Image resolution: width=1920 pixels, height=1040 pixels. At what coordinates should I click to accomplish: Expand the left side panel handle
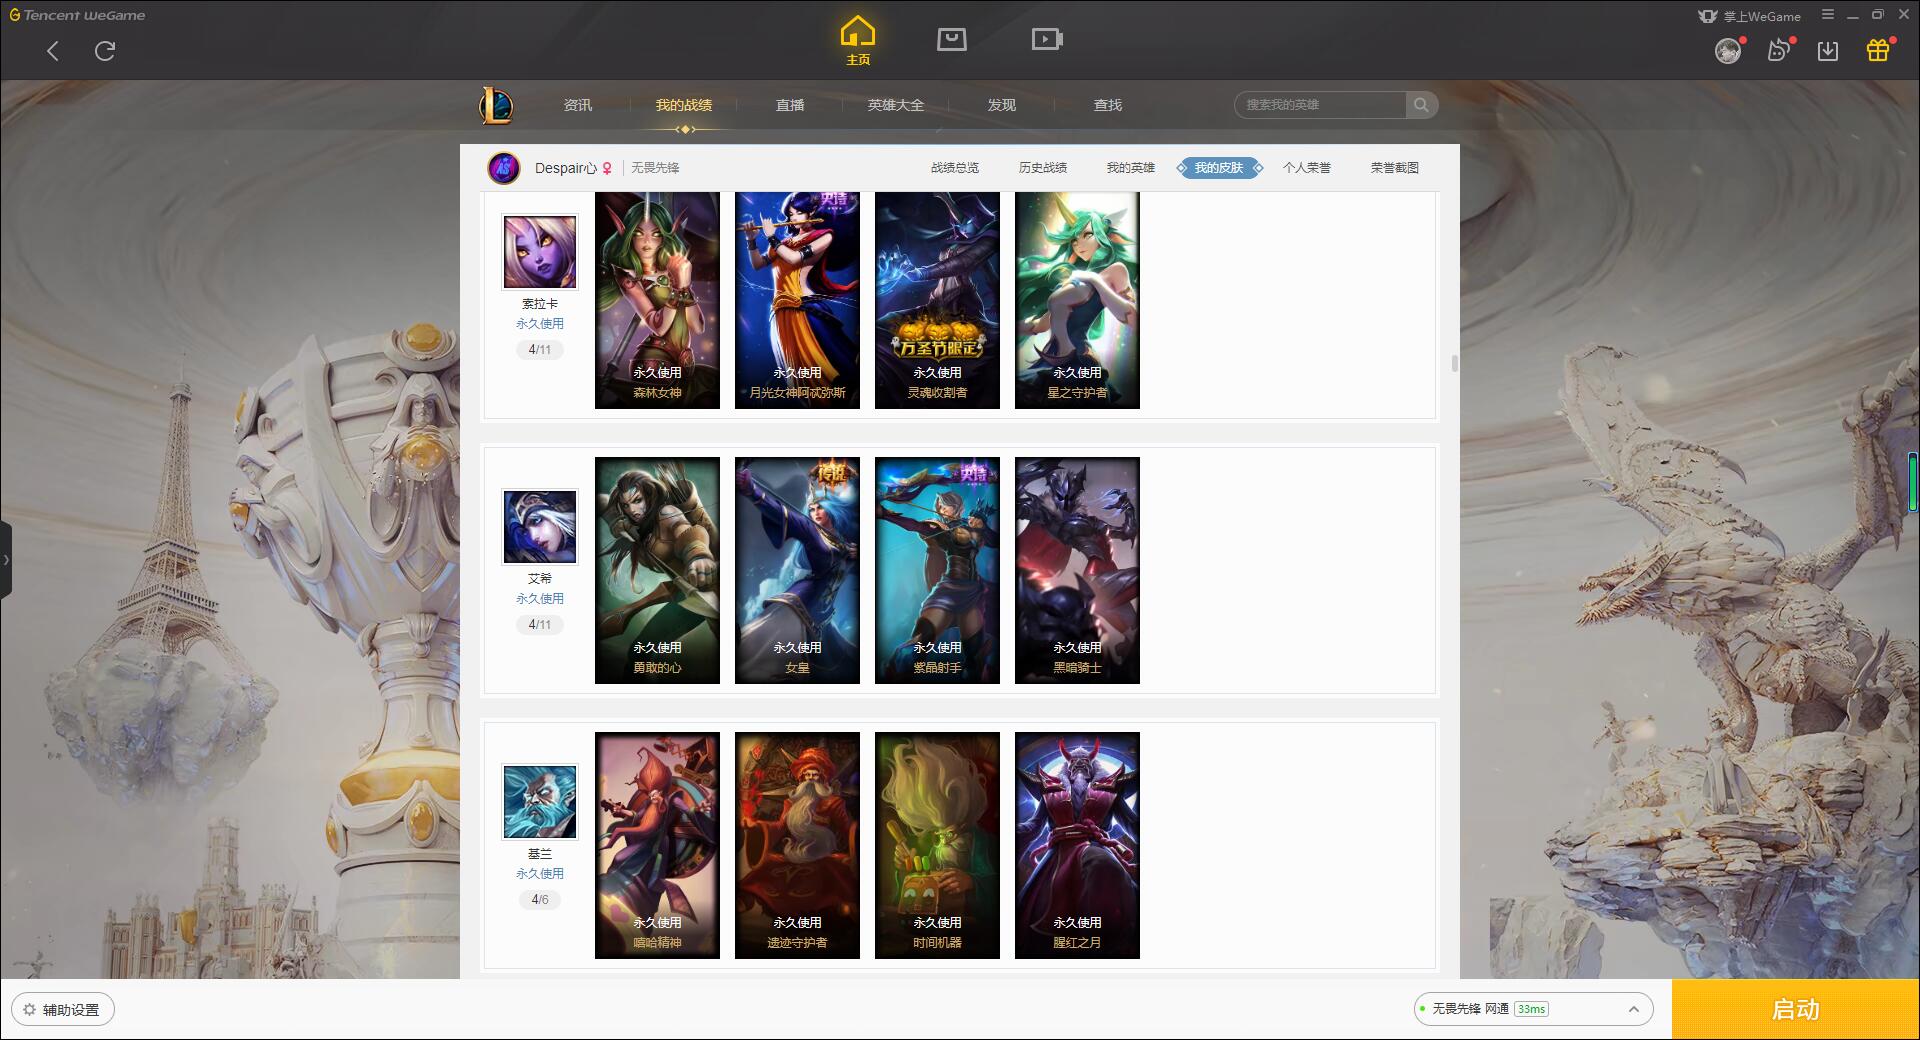pyautogui.click(x=6, y=560)
